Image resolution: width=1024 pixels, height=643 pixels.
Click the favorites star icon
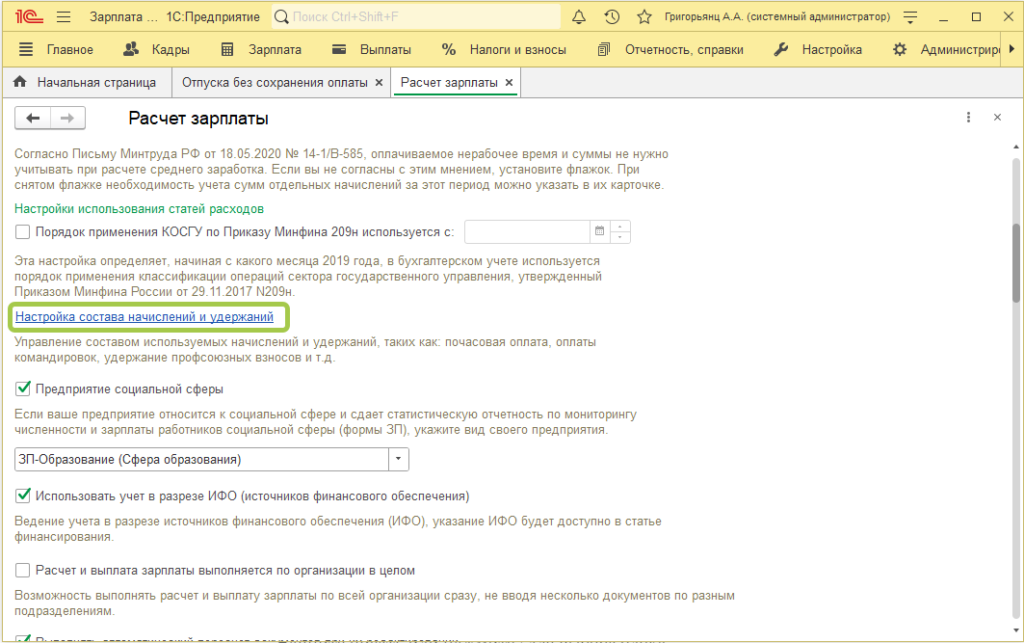pyautogui.click(x=644, y=17)
